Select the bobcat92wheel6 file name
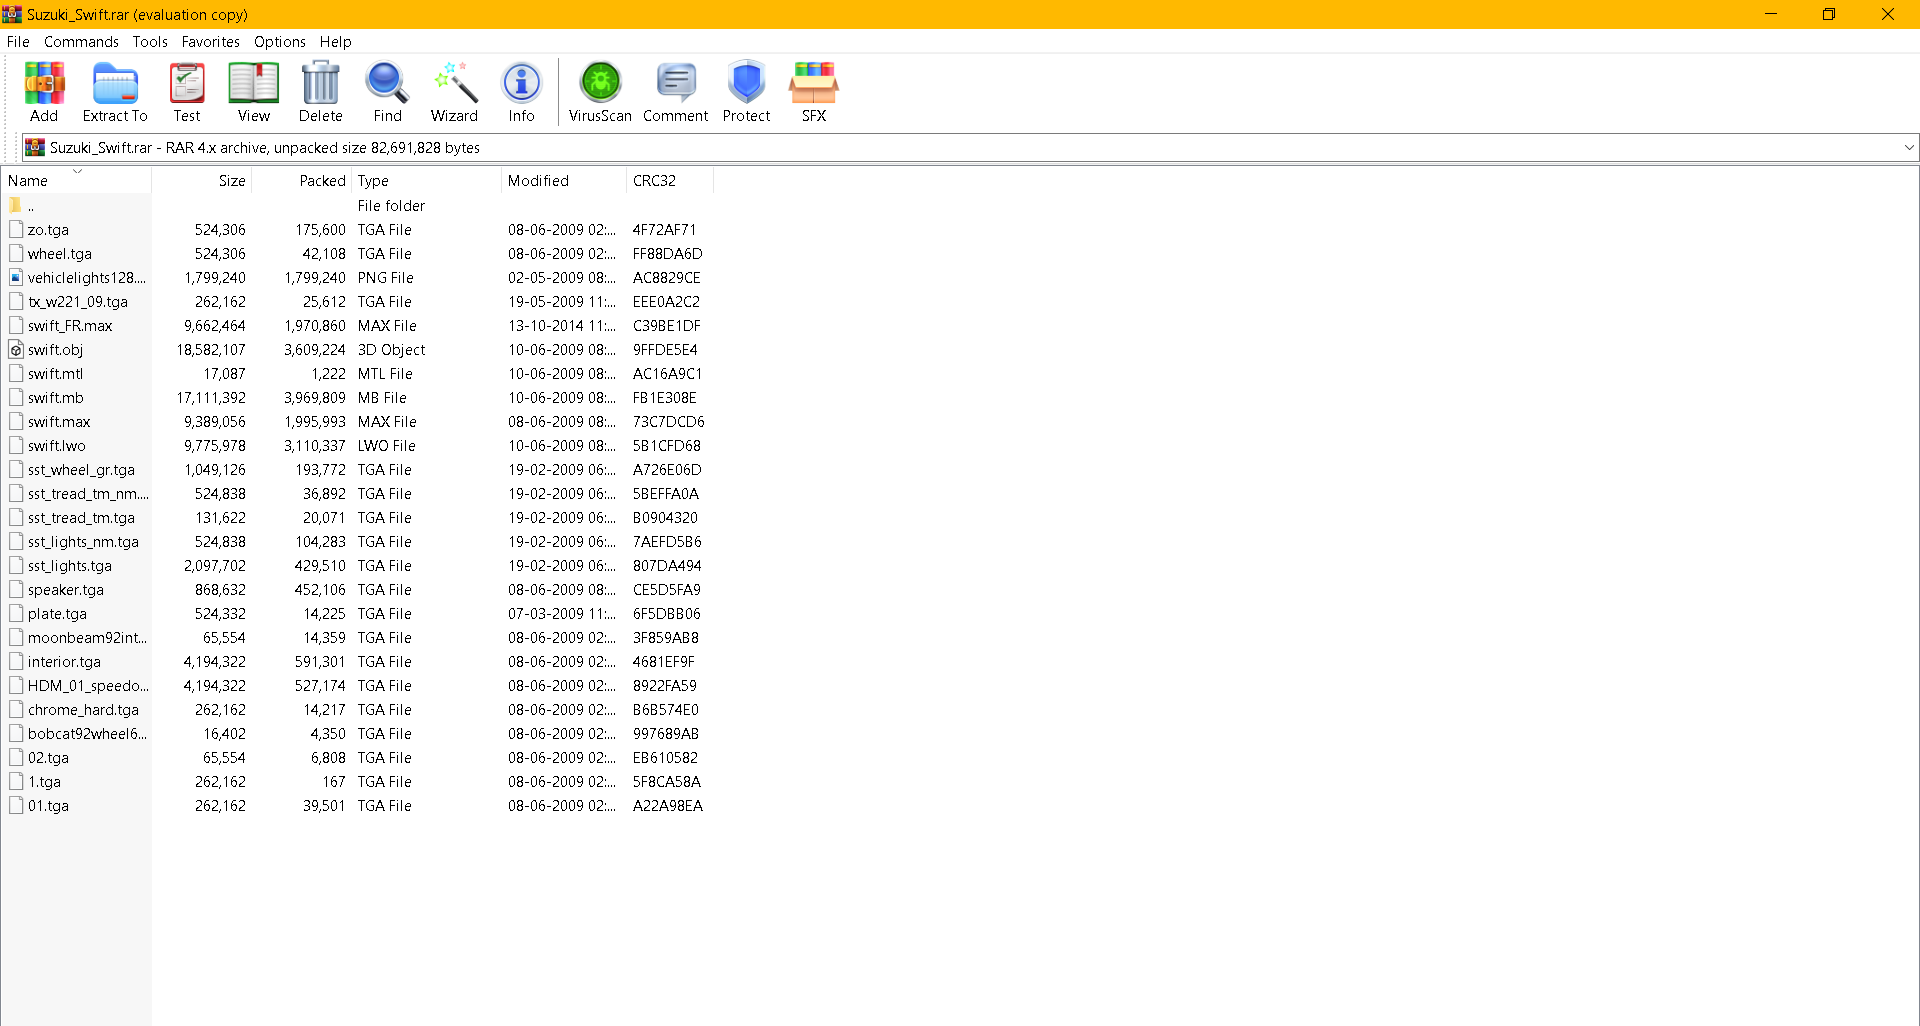1920x1026 pixels. 87,734
